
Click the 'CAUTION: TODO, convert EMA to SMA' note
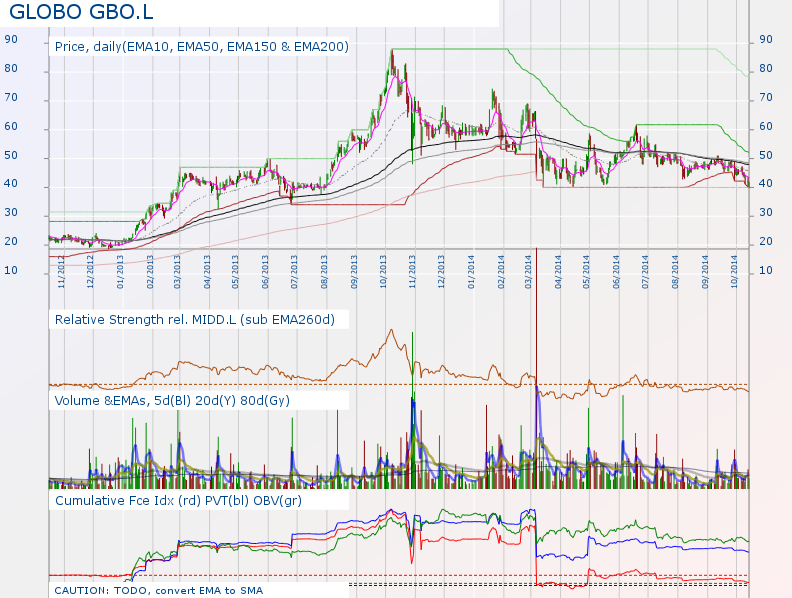click(x=159, y=590)
